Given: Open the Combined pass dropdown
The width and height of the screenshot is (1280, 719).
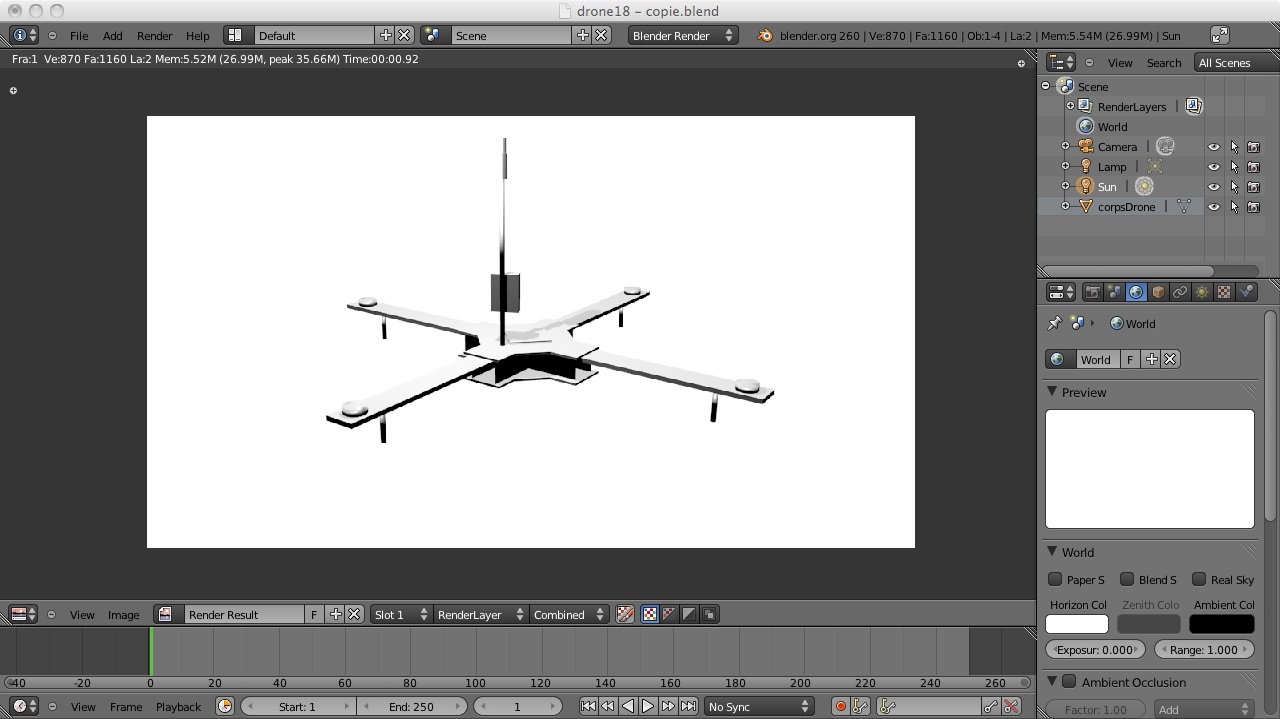Looking at the screenshot, I should point(568,614).
